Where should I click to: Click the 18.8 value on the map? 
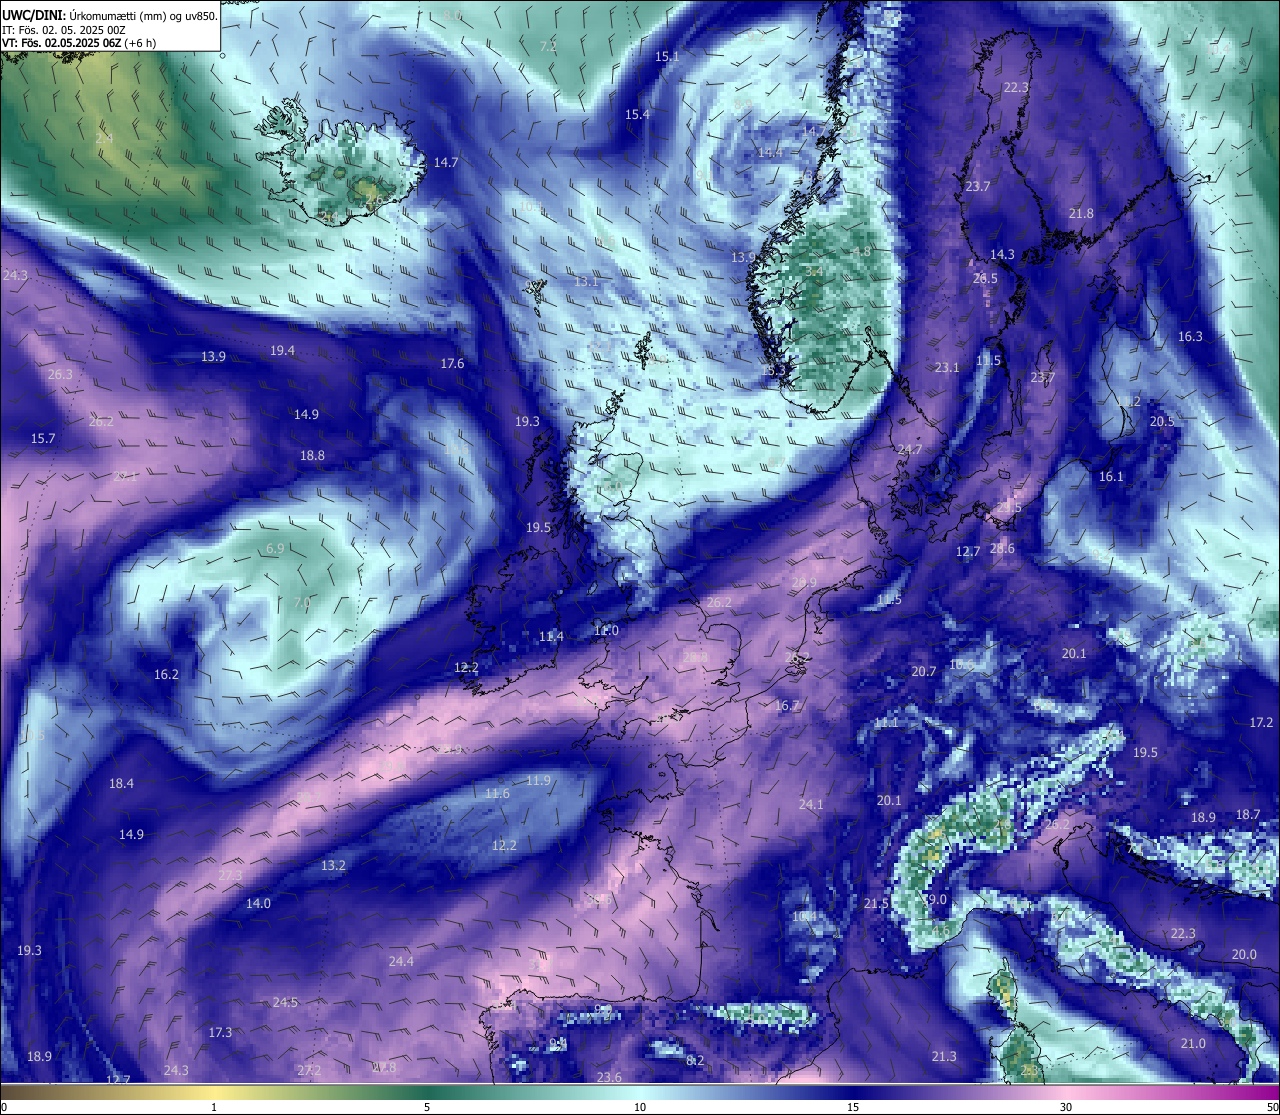[x=312, y=456]
